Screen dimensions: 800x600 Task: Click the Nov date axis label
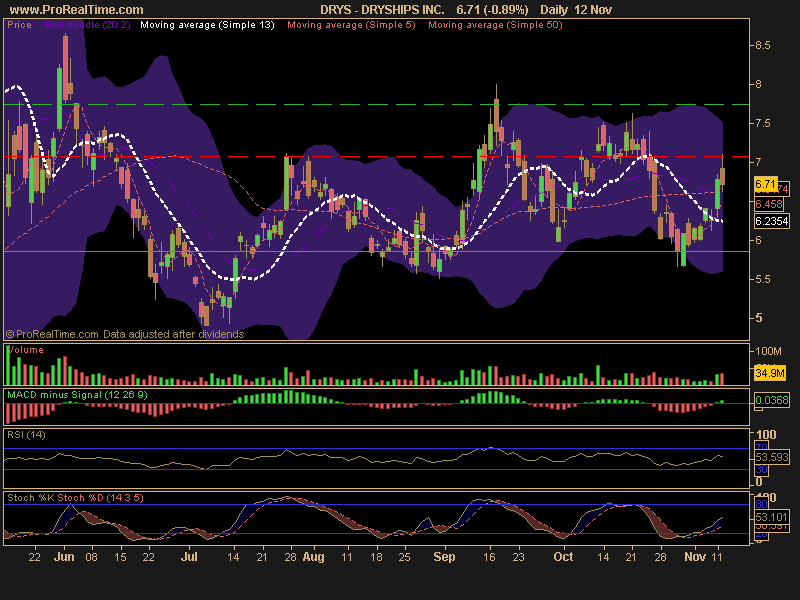coord(695,557)
